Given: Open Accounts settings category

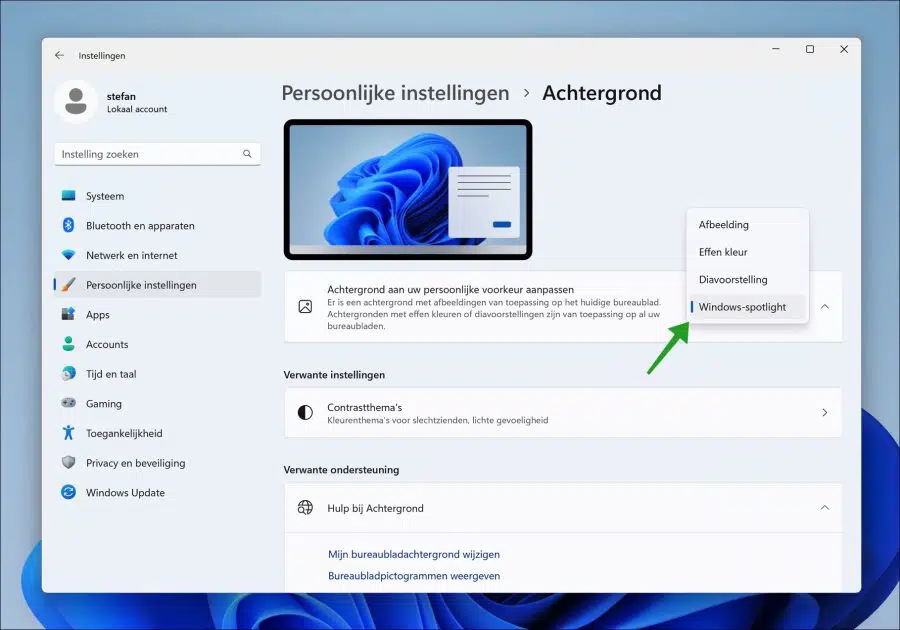Looking at the screenshot, I should click(157, 344).
